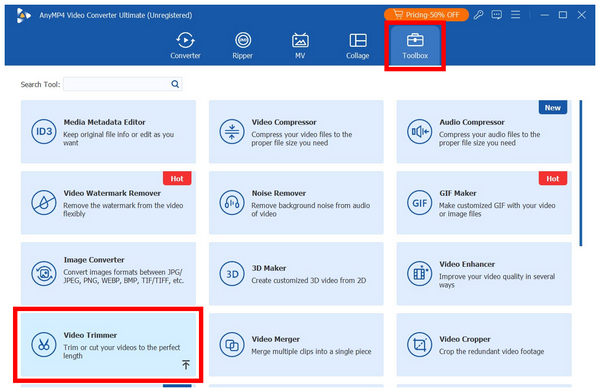600x392 pixels.
Task: Close the AnyMP4 window
Action: [x=582, y=15]
